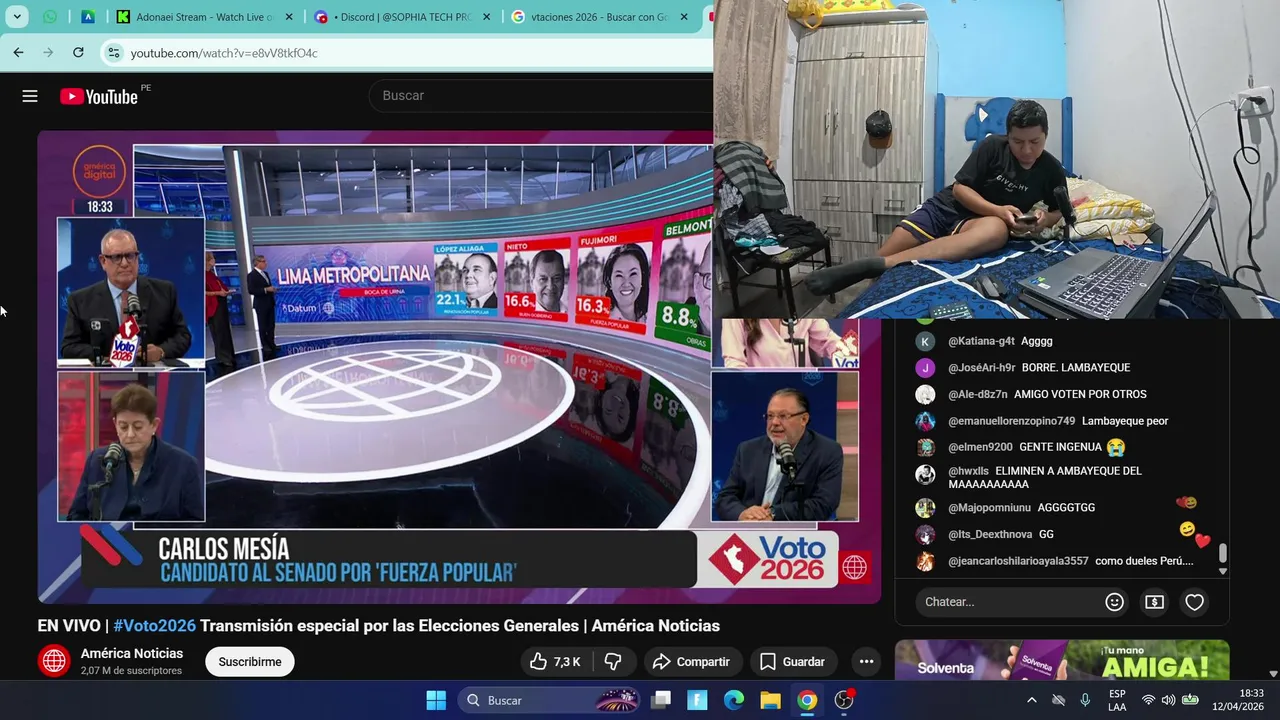Open Microsoft Edge from taskbar
This screenshot has width=1280, height=720.
734,700
